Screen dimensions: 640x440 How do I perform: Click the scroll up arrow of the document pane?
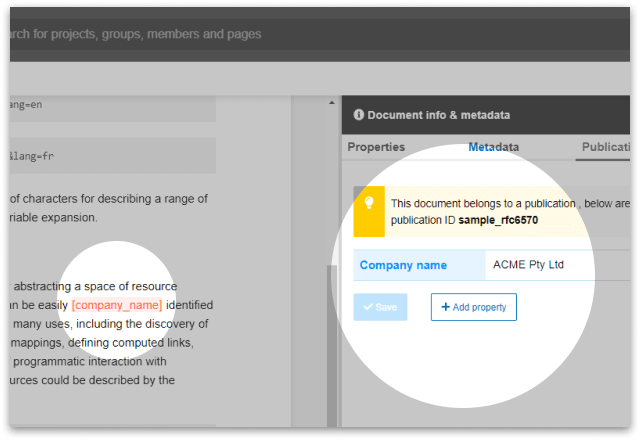[x=332, y=103]
